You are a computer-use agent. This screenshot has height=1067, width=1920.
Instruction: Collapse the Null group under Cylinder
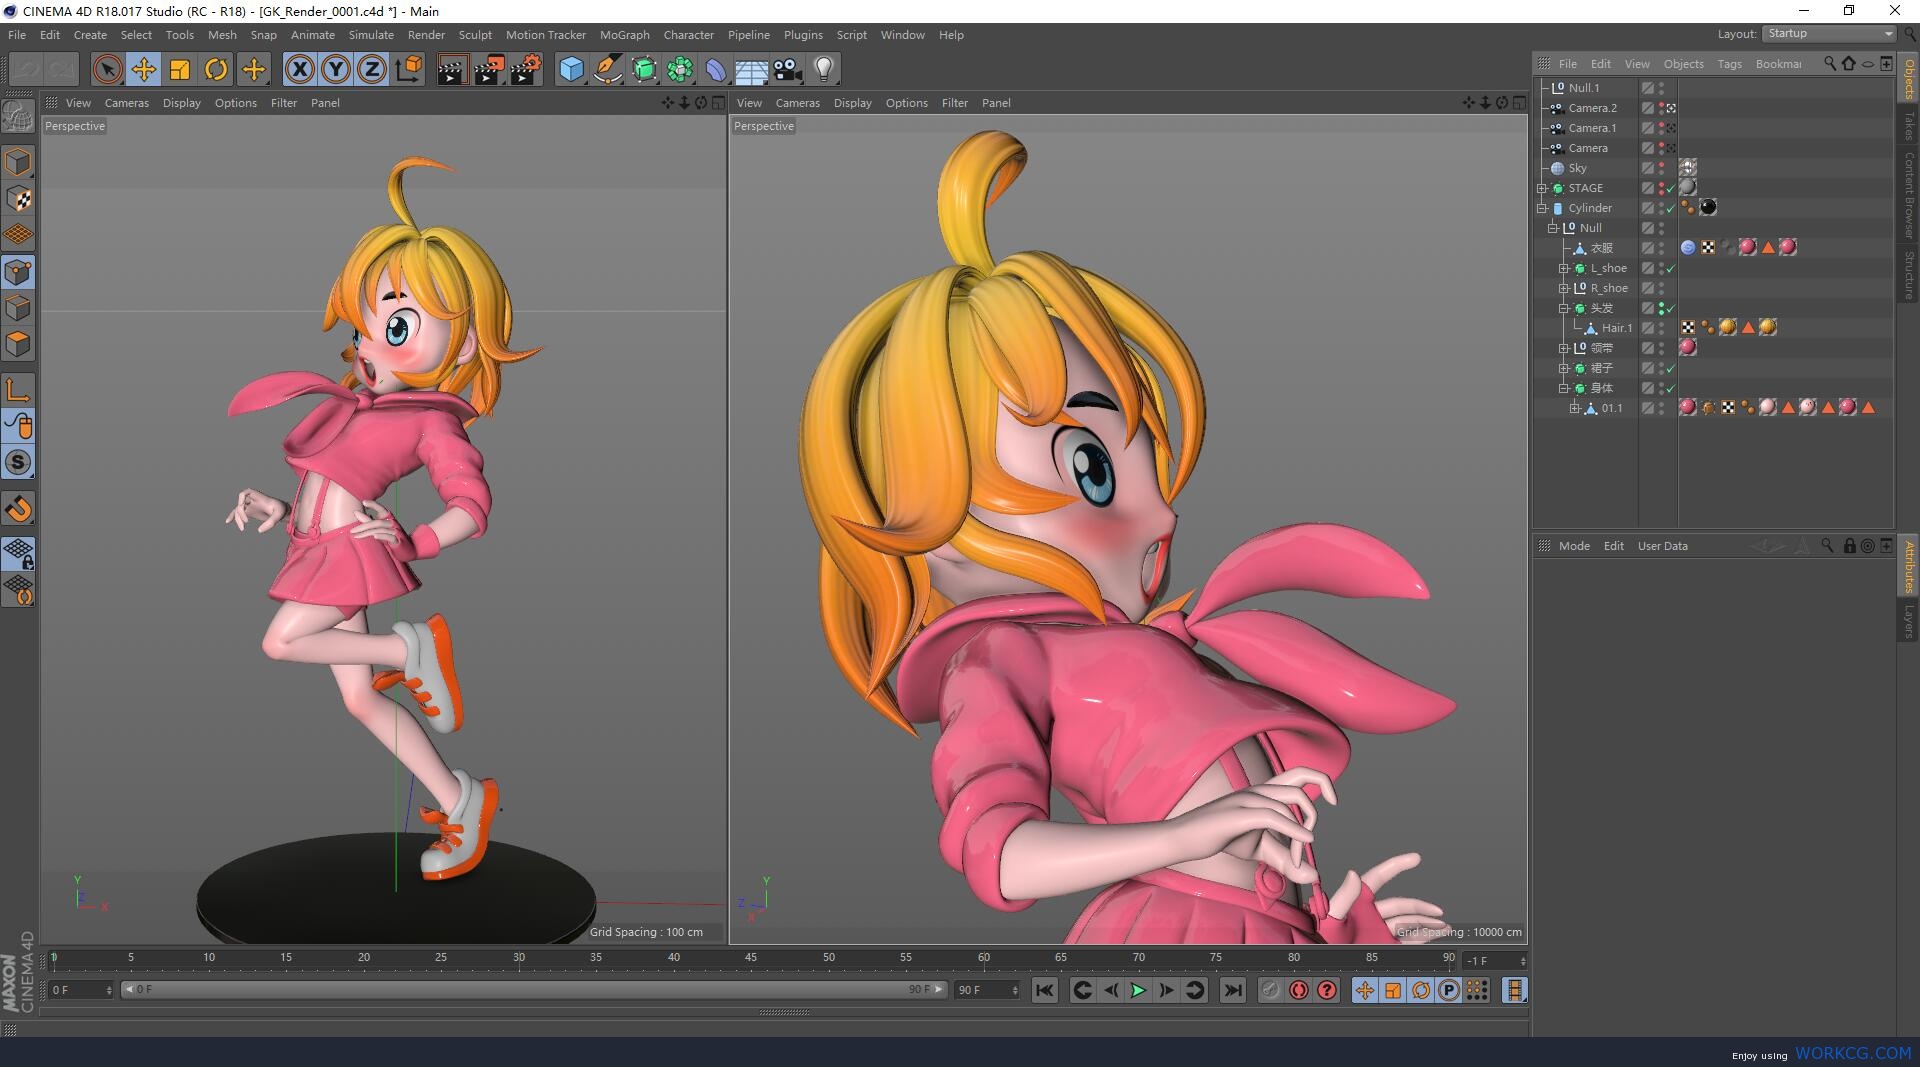pos(1553,228)
